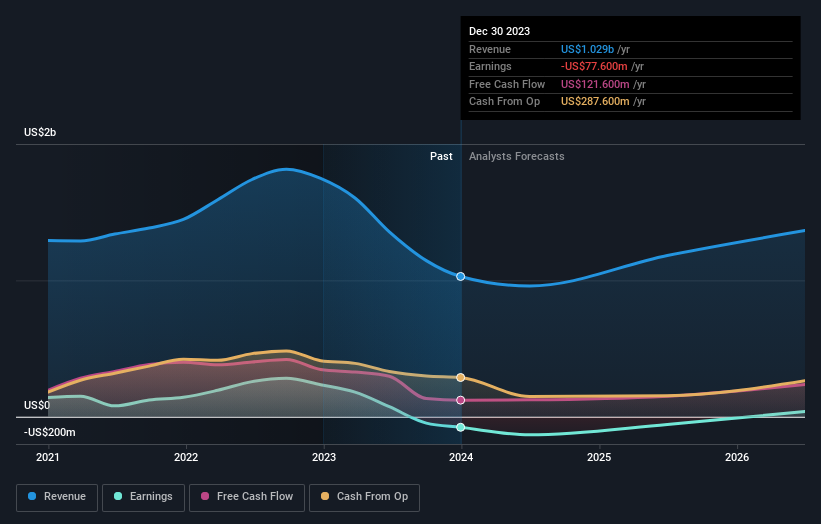Toggle the Free Cash Flow legend button
The image size is (821, 524).
[247, 497]
